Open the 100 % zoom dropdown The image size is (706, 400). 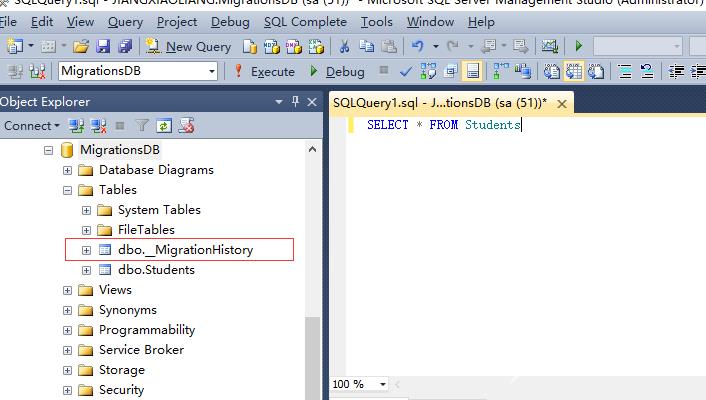383,384
